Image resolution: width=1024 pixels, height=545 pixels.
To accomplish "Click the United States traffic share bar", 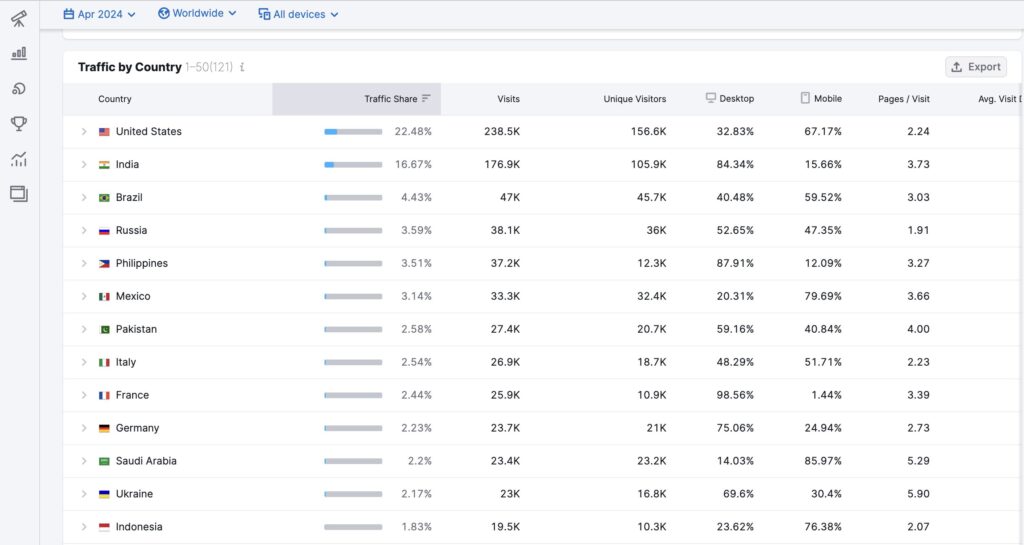I will [x=353, y=132].
